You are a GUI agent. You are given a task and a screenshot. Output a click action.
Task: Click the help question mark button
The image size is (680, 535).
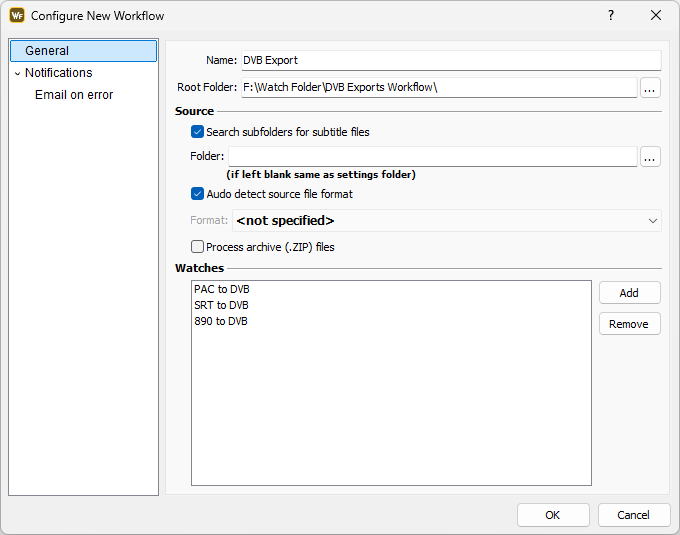click(611, 16)
